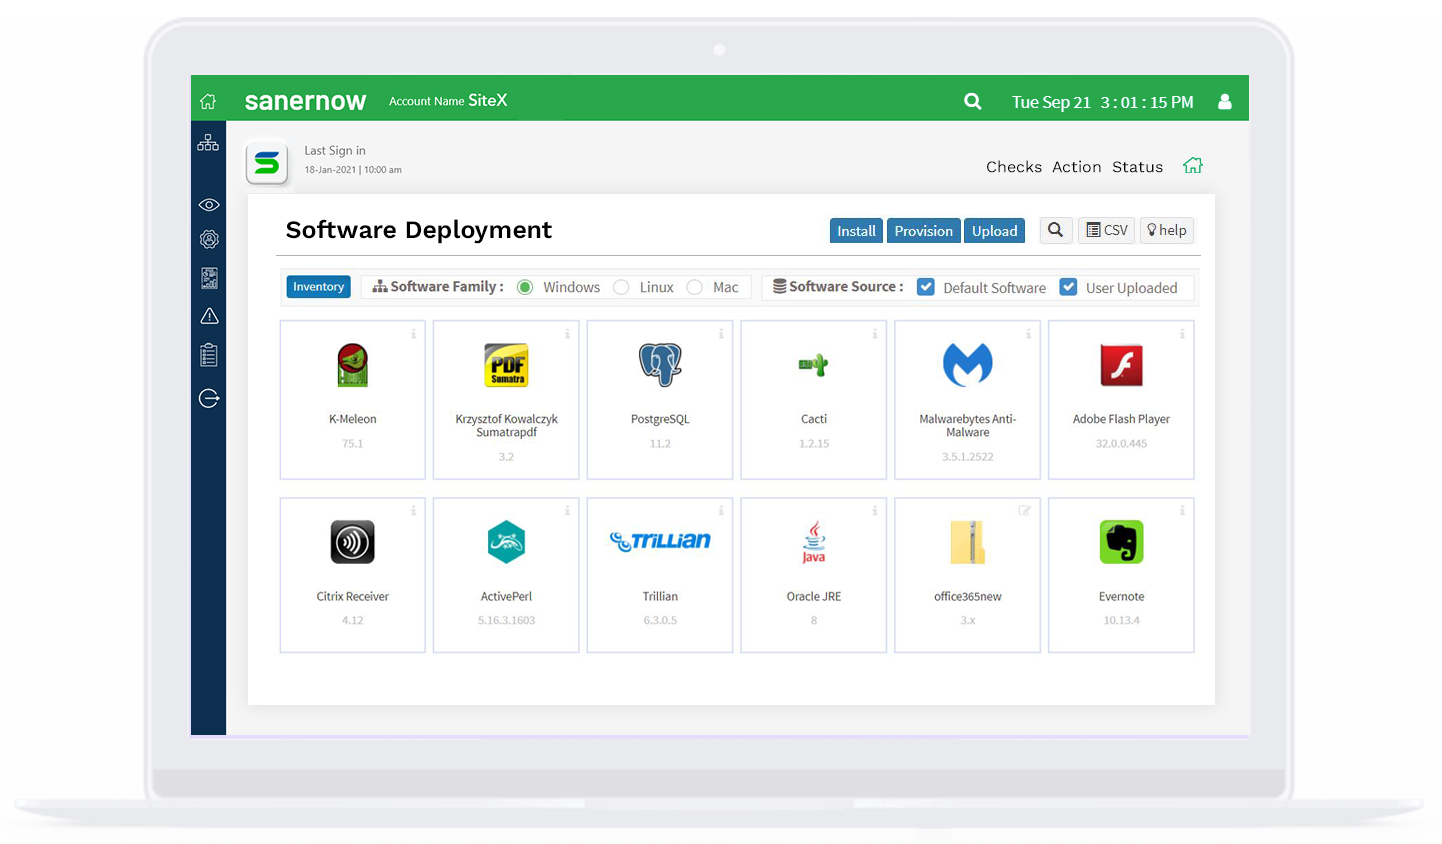Image resolution: width=1442 pixels, height=844 pixels.
Task: Click the ActivePerl version 5.16.3.1603 text
Action: 506,621
